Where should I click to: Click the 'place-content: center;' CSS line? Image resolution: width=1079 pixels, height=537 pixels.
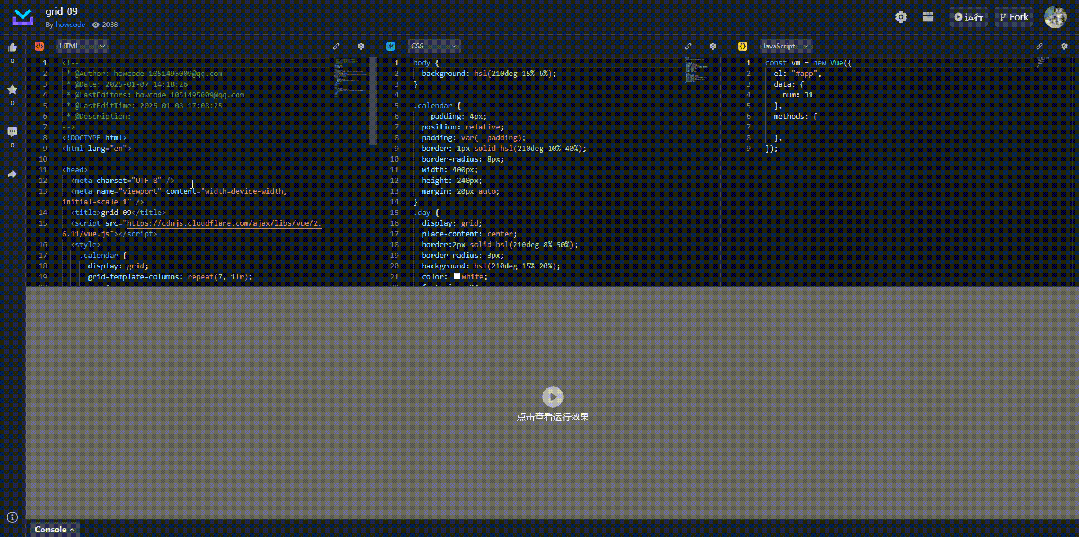click(x=469, y=233)
